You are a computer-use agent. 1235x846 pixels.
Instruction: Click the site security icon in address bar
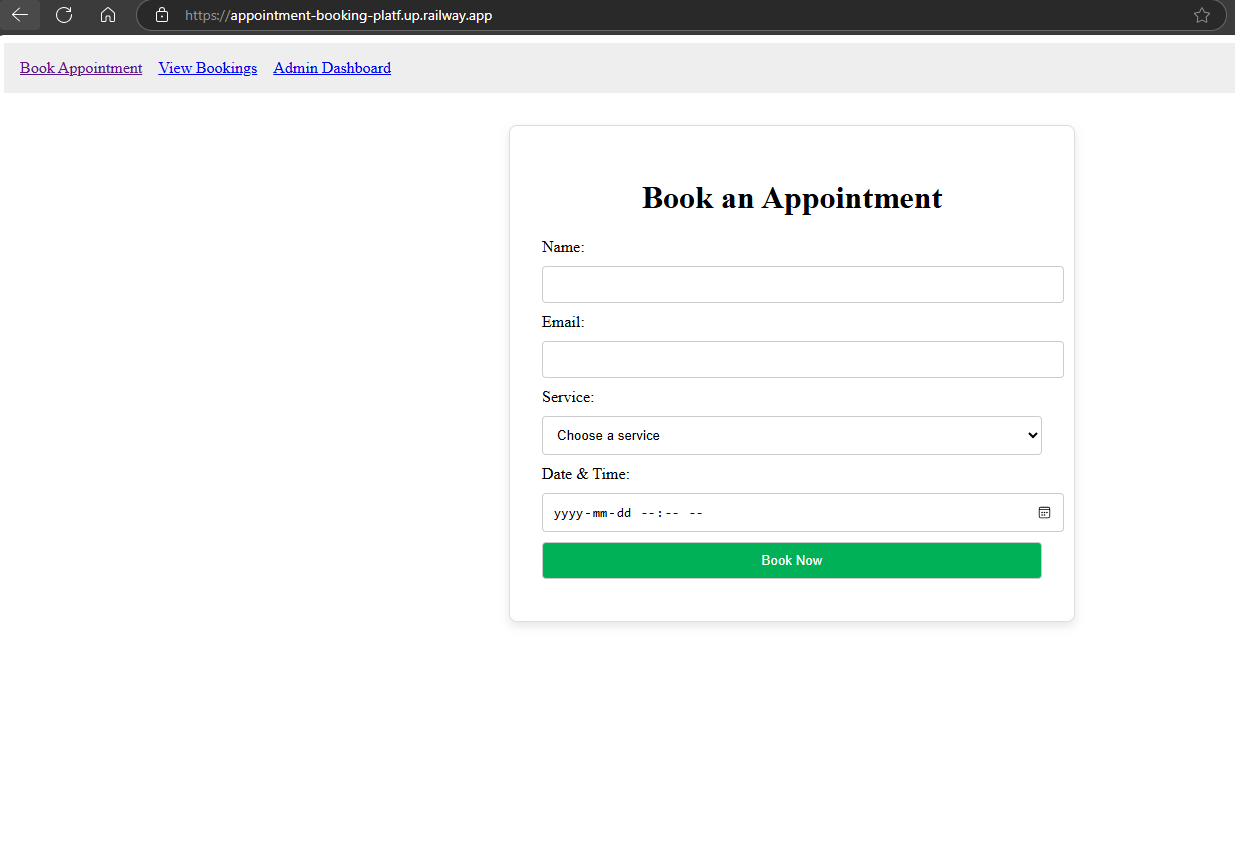click(161, 15)
